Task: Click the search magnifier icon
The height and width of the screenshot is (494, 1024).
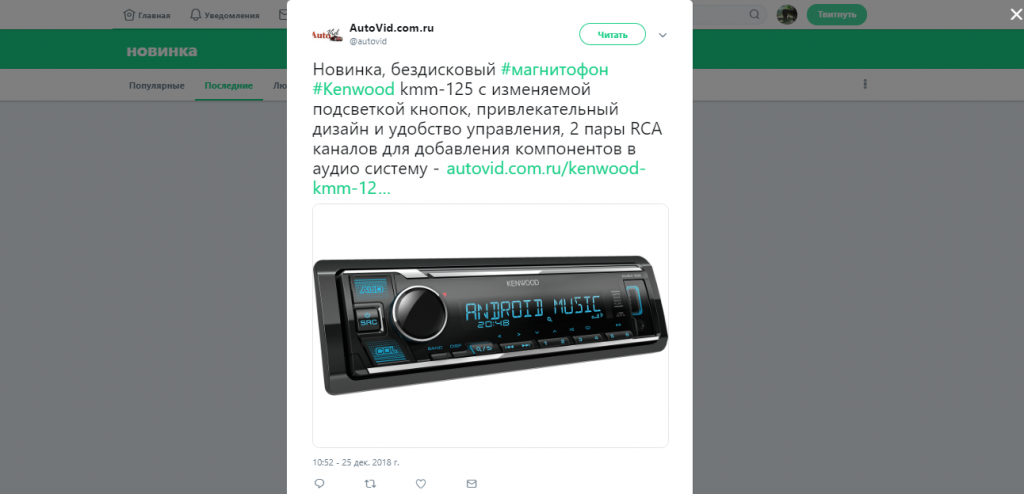Action: pos(754,14)
